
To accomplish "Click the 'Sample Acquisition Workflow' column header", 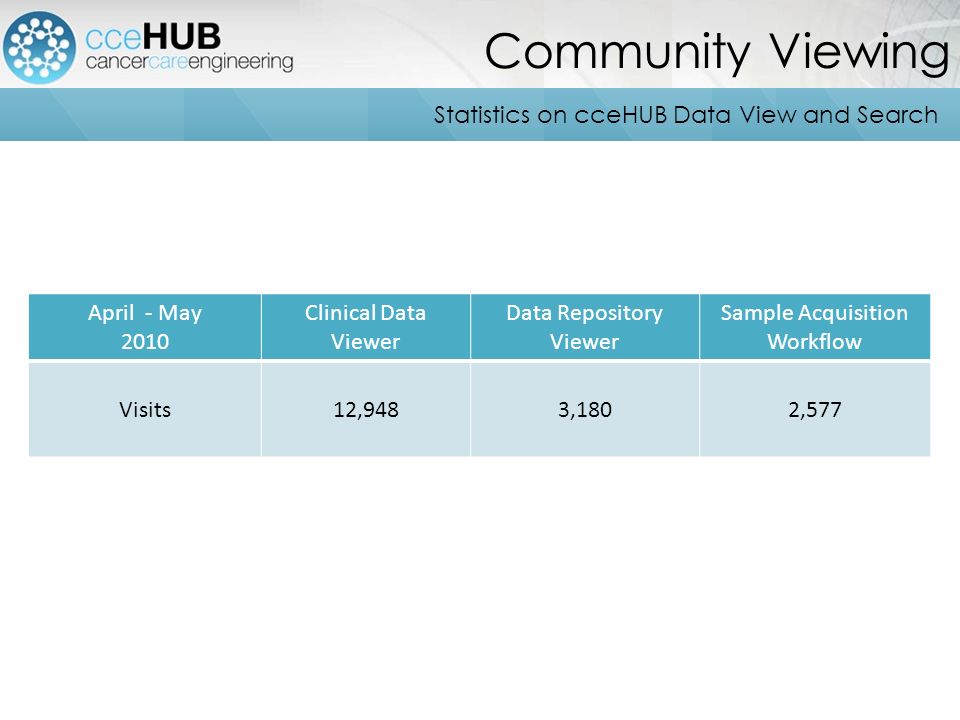I will coord(815,326).
